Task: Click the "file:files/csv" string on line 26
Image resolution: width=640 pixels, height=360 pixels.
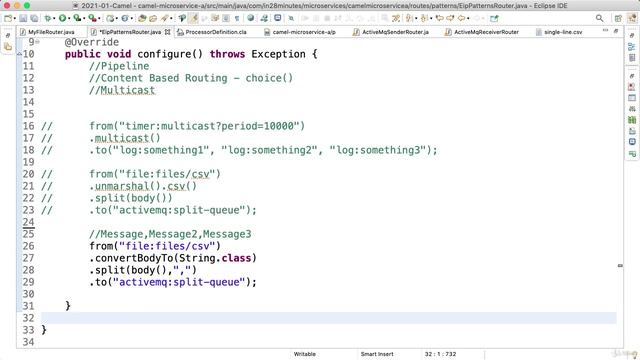Action: [167, 246]
